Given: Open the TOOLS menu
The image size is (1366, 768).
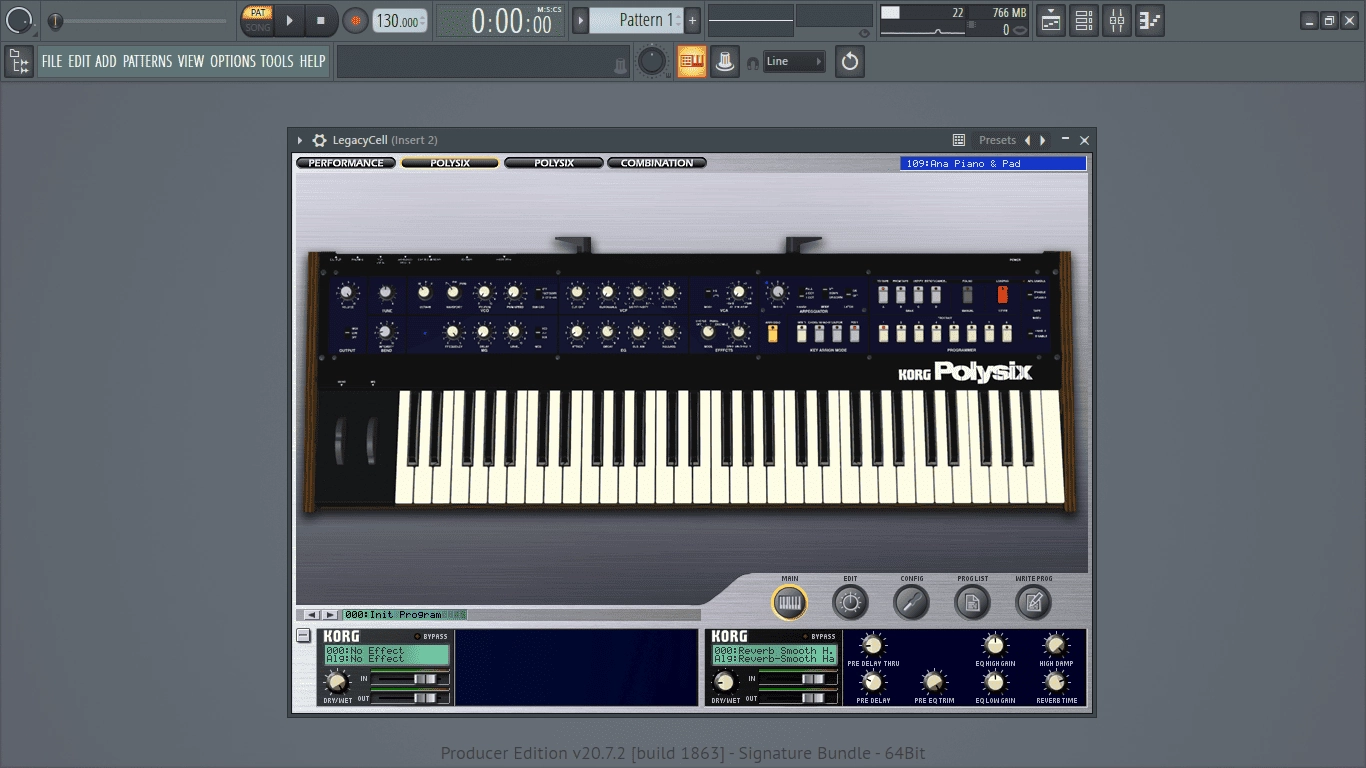Looking at the screenshot, I should (277, 61).
